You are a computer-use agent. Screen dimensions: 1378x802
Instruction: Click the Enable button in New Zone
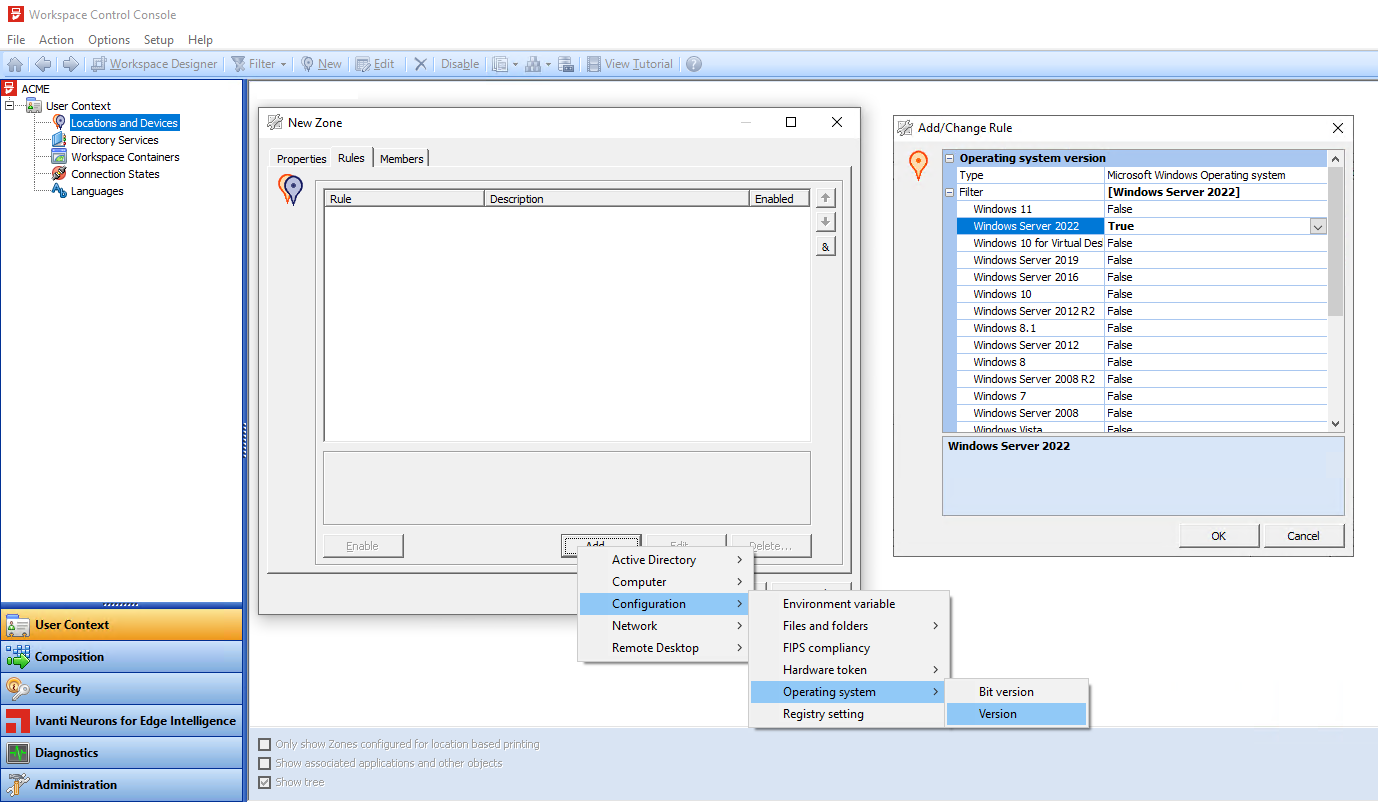363,546
